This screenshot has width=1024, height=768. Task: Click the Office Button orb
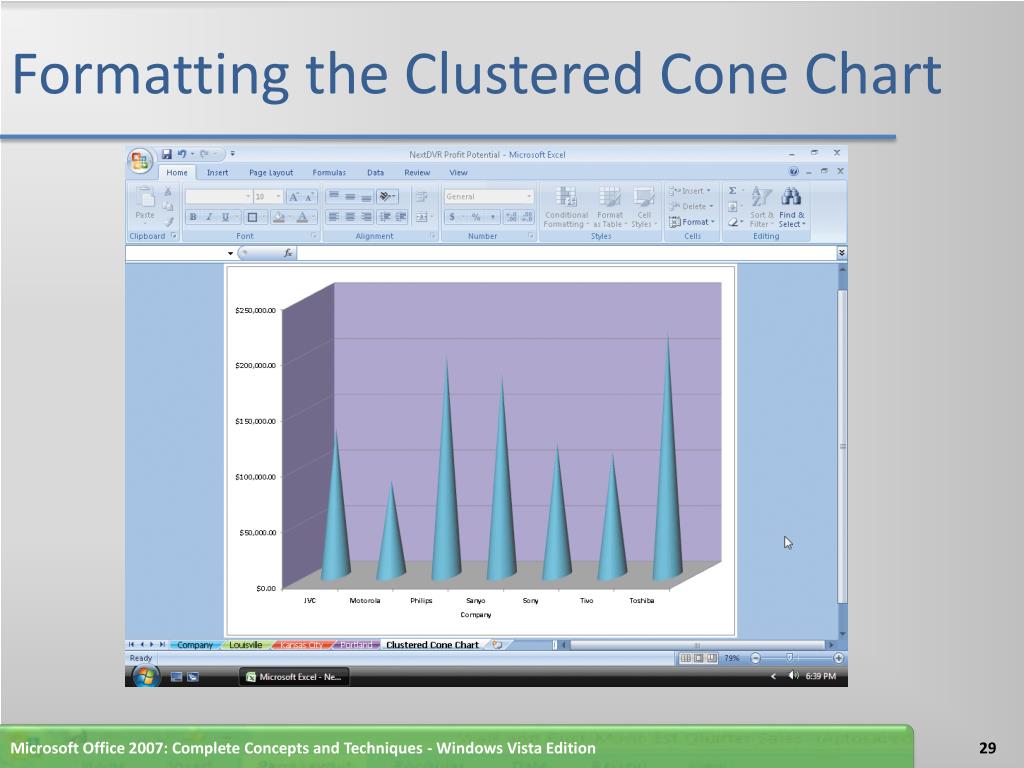pyautogui.click(x=140, y=161)
